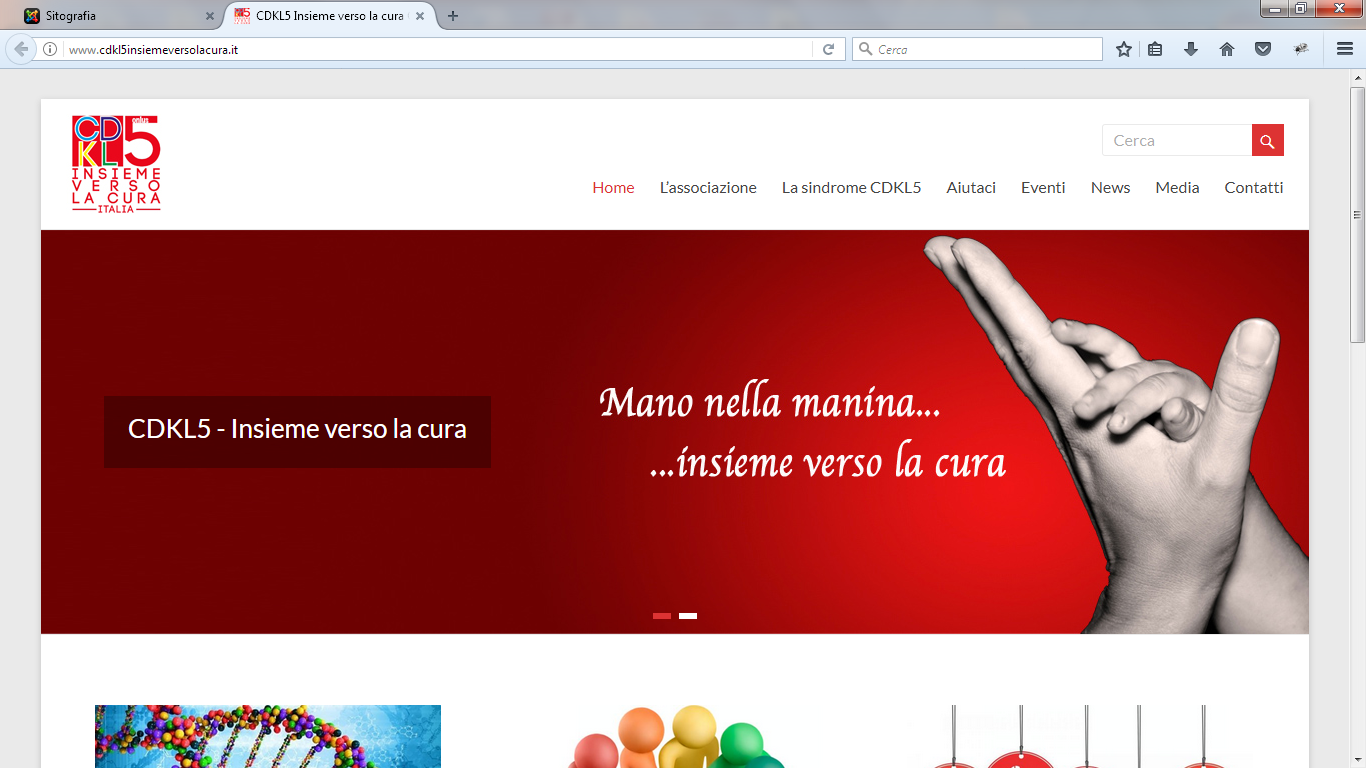Screen dimensions: 1366x768
Task: Open a new tab with plus button
Action: (453, 16)
